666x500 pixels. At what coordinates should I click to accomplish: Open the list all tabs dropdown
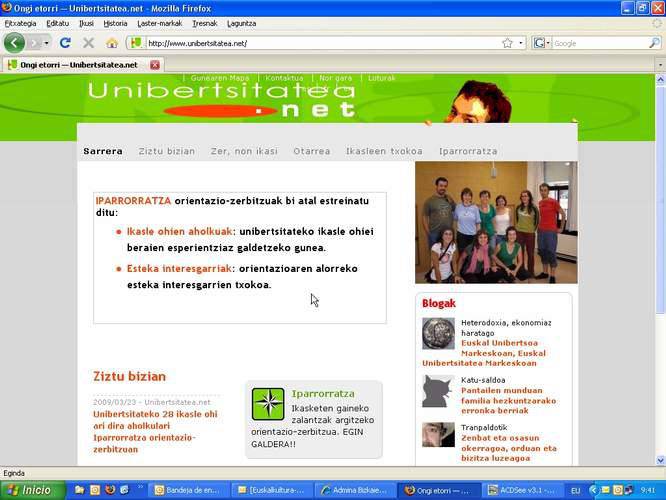point(660,65)
